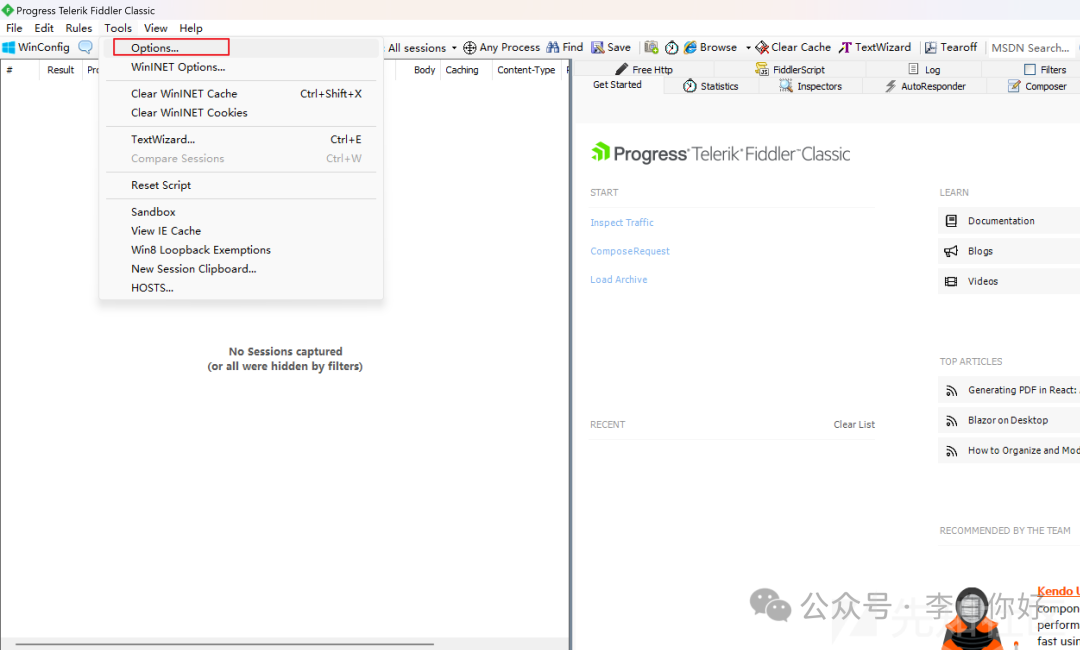Open TextWizard from the toolbar

[x=875, y=48]
